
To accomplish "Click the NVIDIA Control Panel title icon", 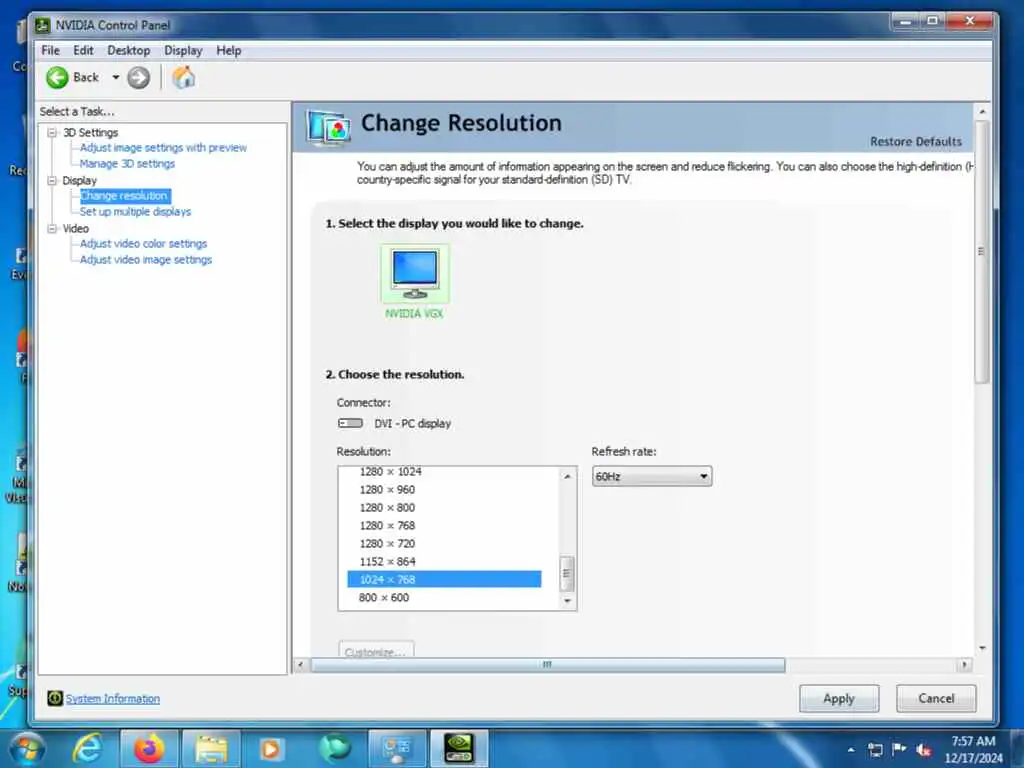I will pyautogui.click(x=42, y=25).
